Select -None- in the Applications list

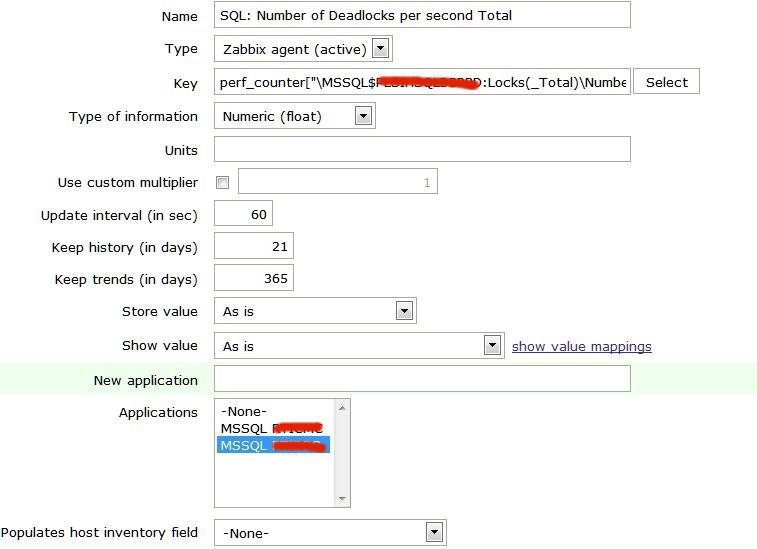click(244, 411)
